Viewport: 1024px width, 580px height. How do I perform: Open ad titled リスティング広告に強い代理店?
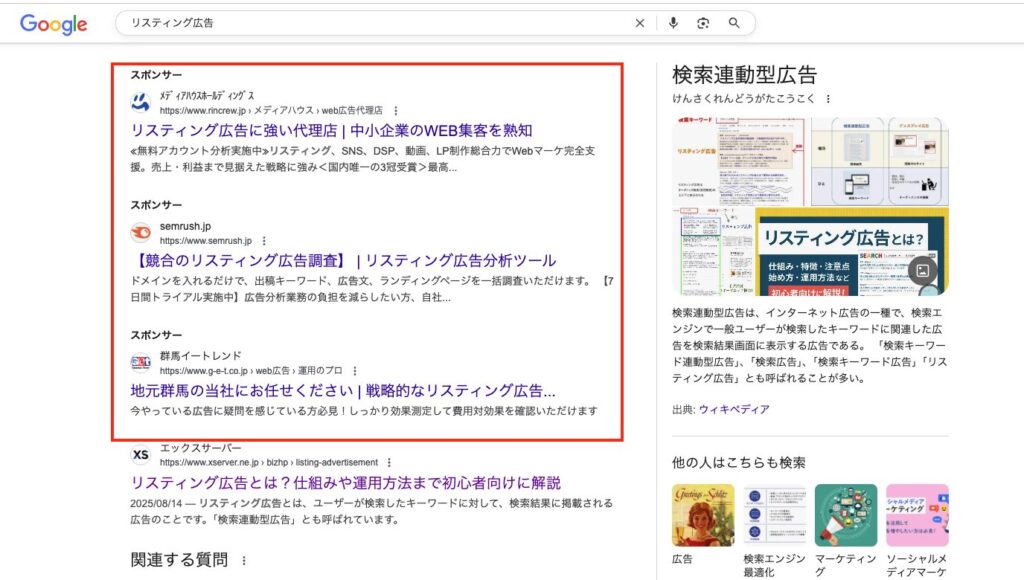click(332, 130)
